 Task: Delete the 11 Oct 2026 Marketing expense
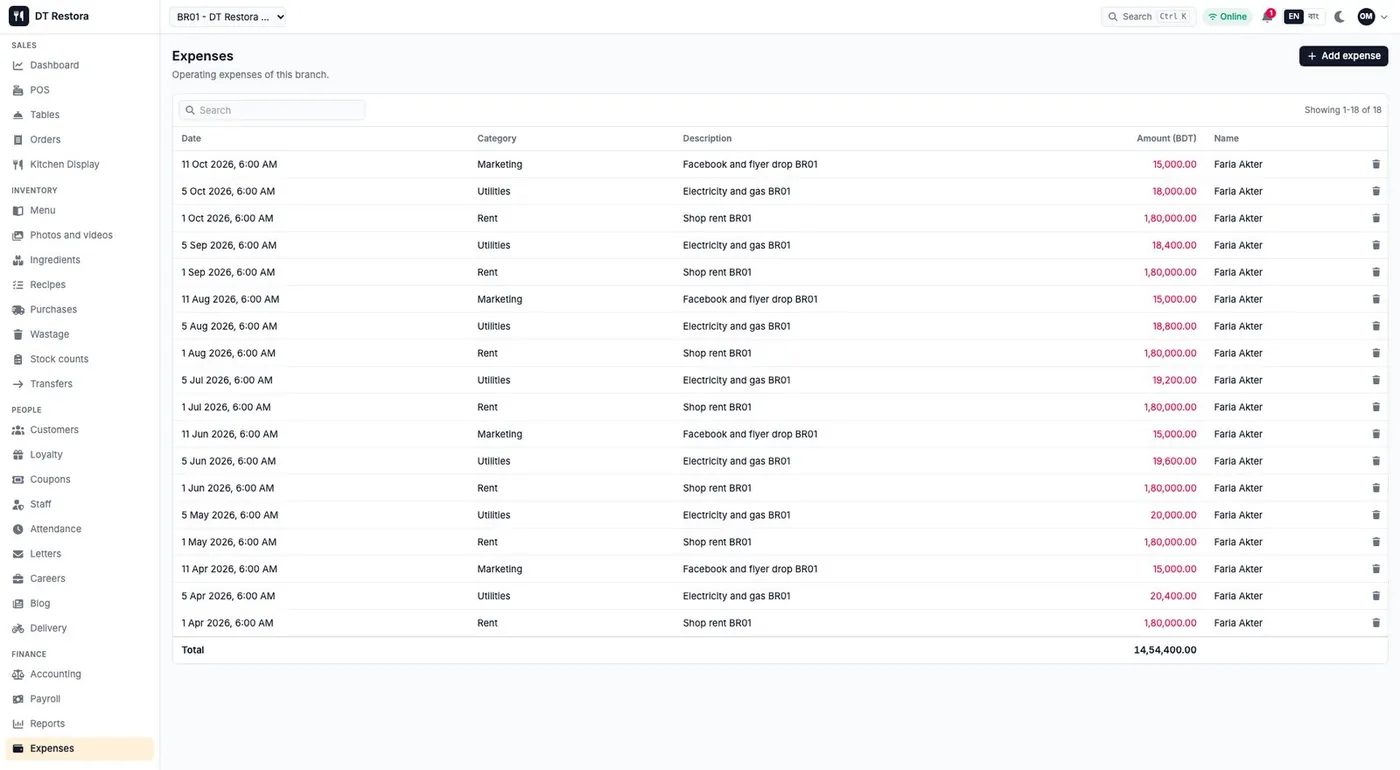point(1376,164)
